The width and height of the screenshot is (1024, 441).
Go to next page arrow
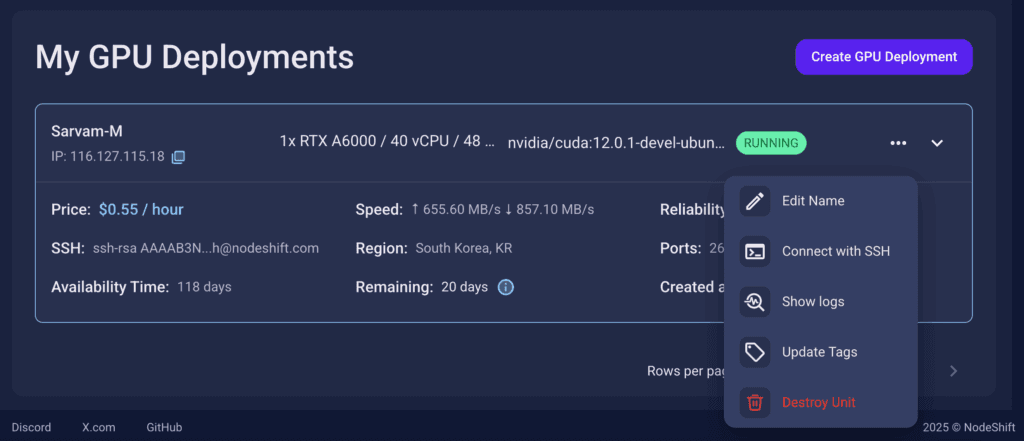click(953, 371)
